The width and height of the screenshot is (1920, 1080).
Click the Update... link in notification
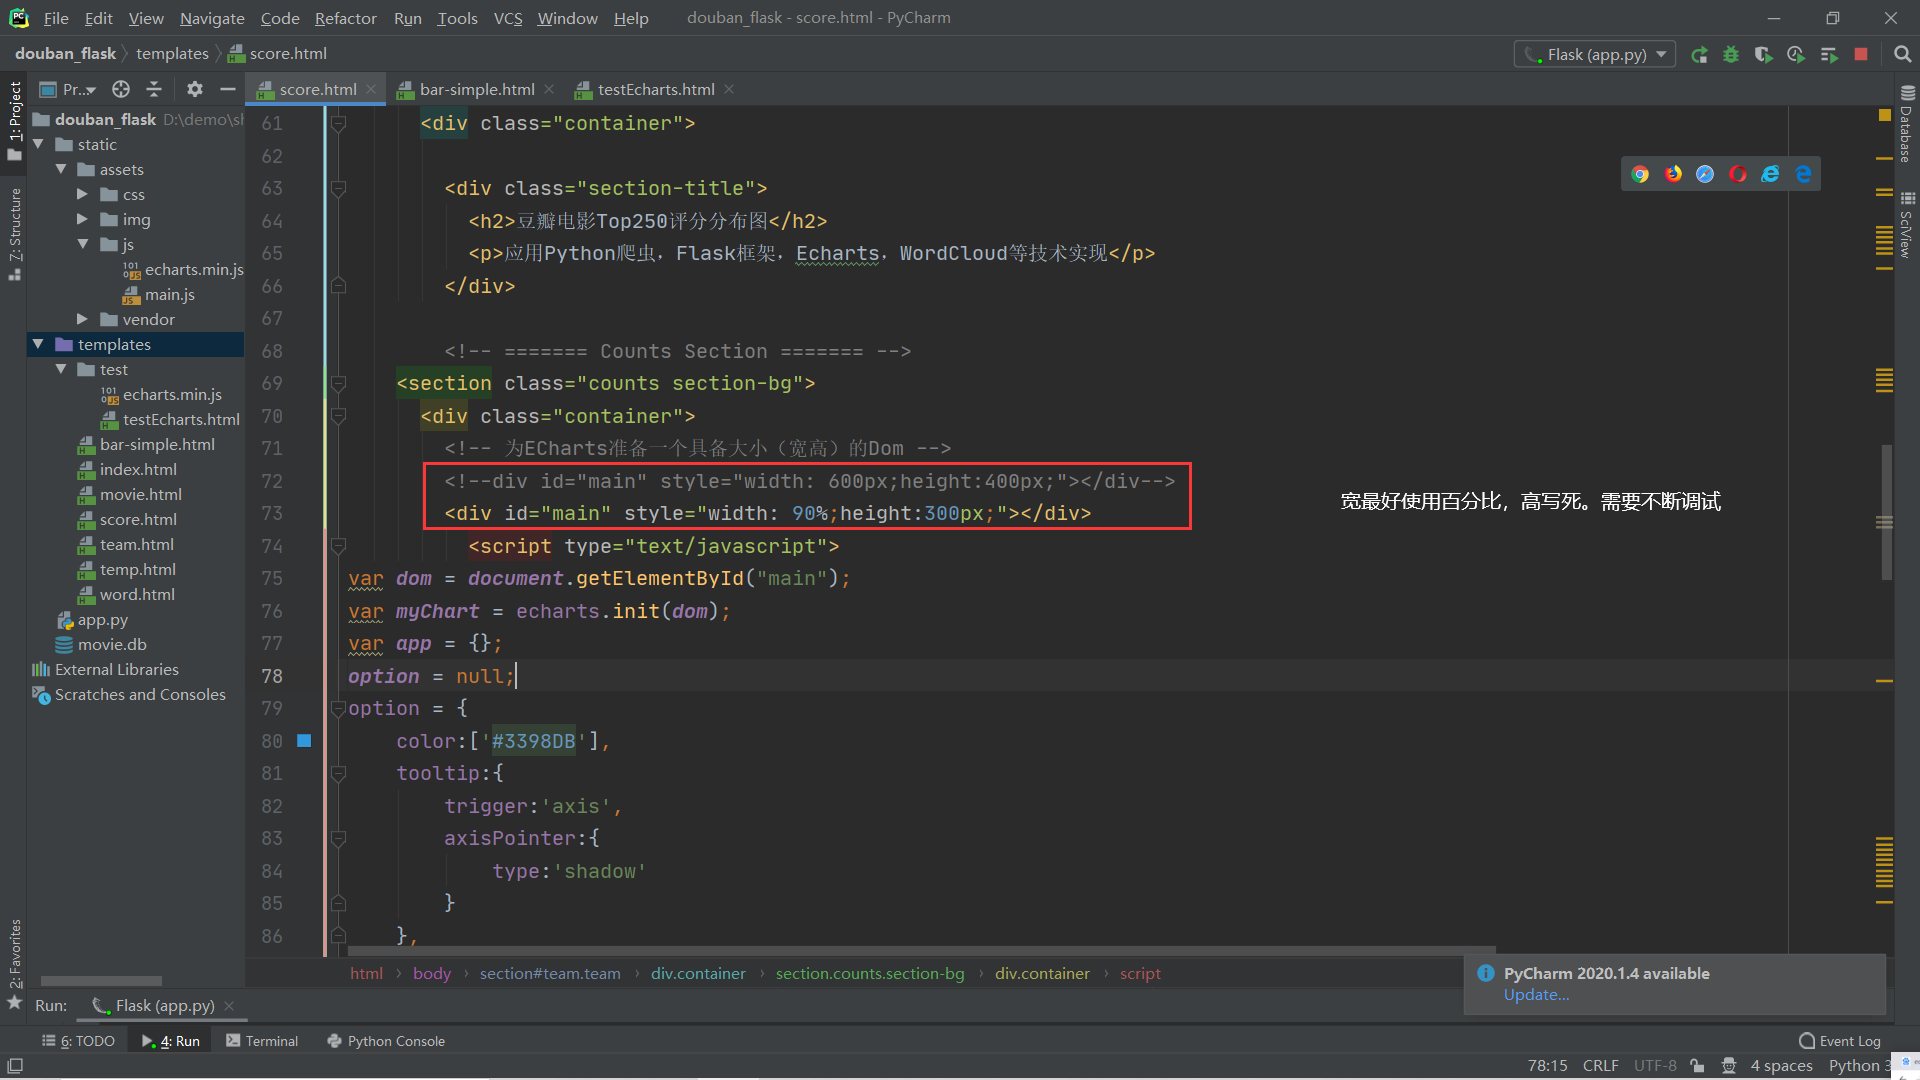[1536, 995]
